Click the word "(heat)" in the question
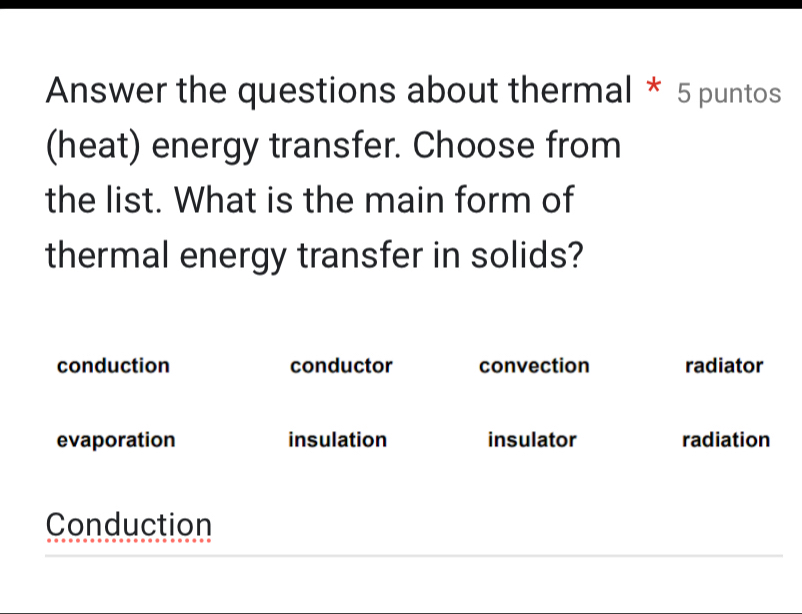 tap(94, 146)
